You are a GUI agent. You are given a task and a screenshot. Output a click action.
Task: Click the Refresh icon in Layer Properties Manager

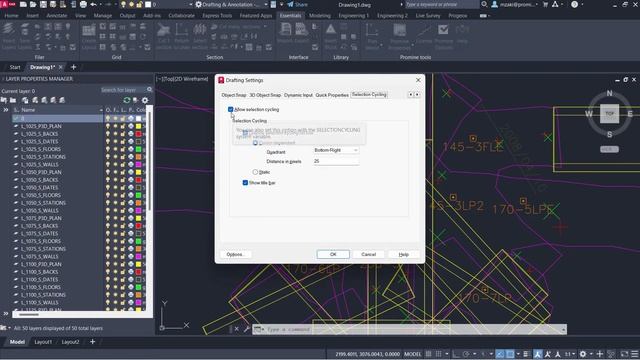[x=127, y=100]
